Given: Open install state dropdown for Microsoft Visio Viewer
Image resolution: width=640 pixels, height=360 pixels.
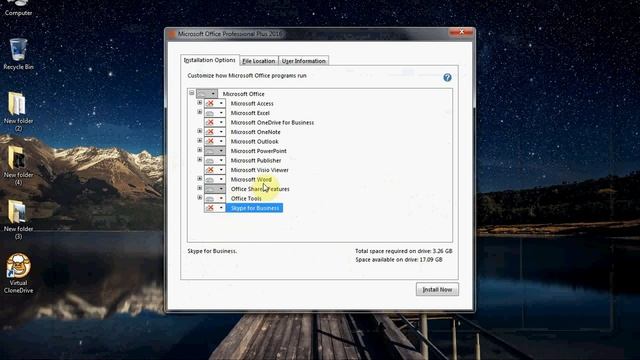Looking at the screenshot, I should [215, 170].
